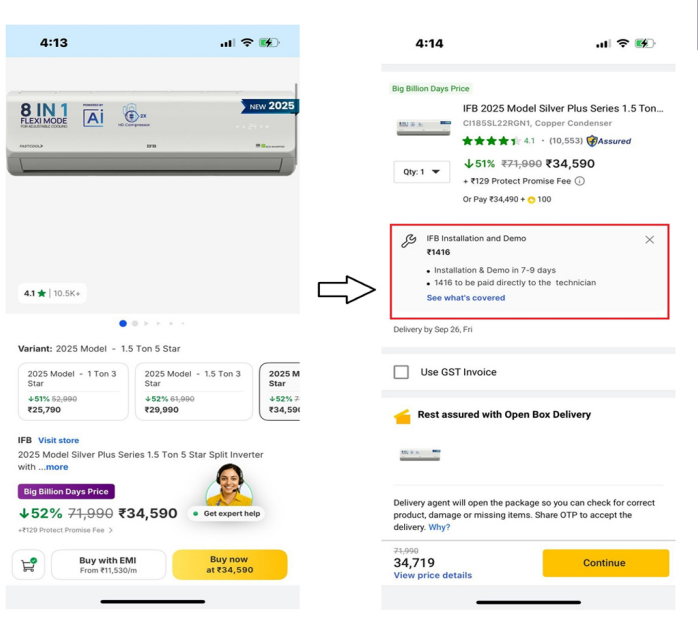Open the Qty: 1 dropdown
Viewport: 698px width, 625px height.
pos(421,172)
